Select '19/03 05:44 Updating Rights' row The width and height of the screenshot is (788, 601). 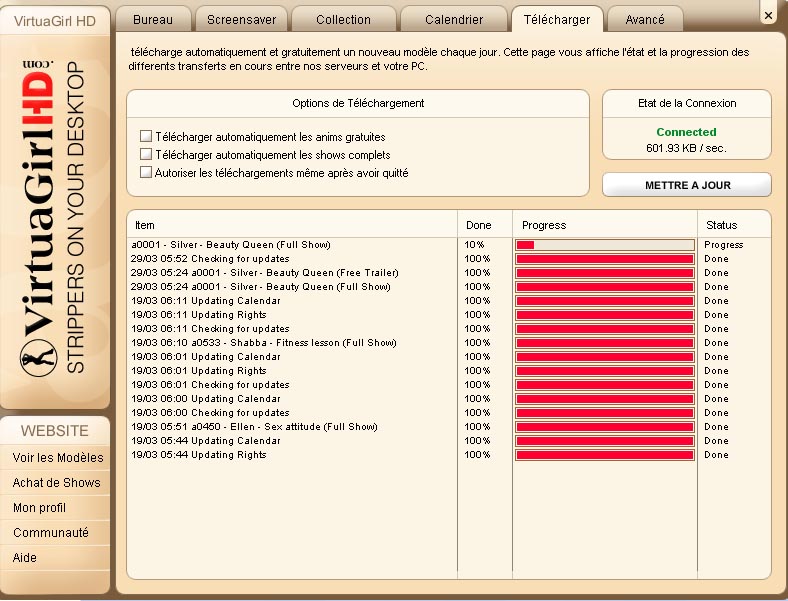[448, 455]
